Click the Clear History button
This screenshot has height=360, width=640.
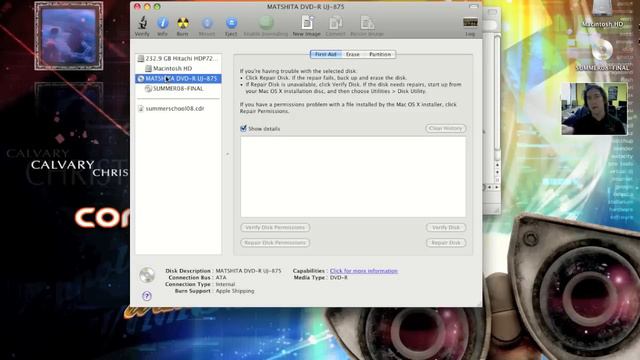click(x=446, y=128)
